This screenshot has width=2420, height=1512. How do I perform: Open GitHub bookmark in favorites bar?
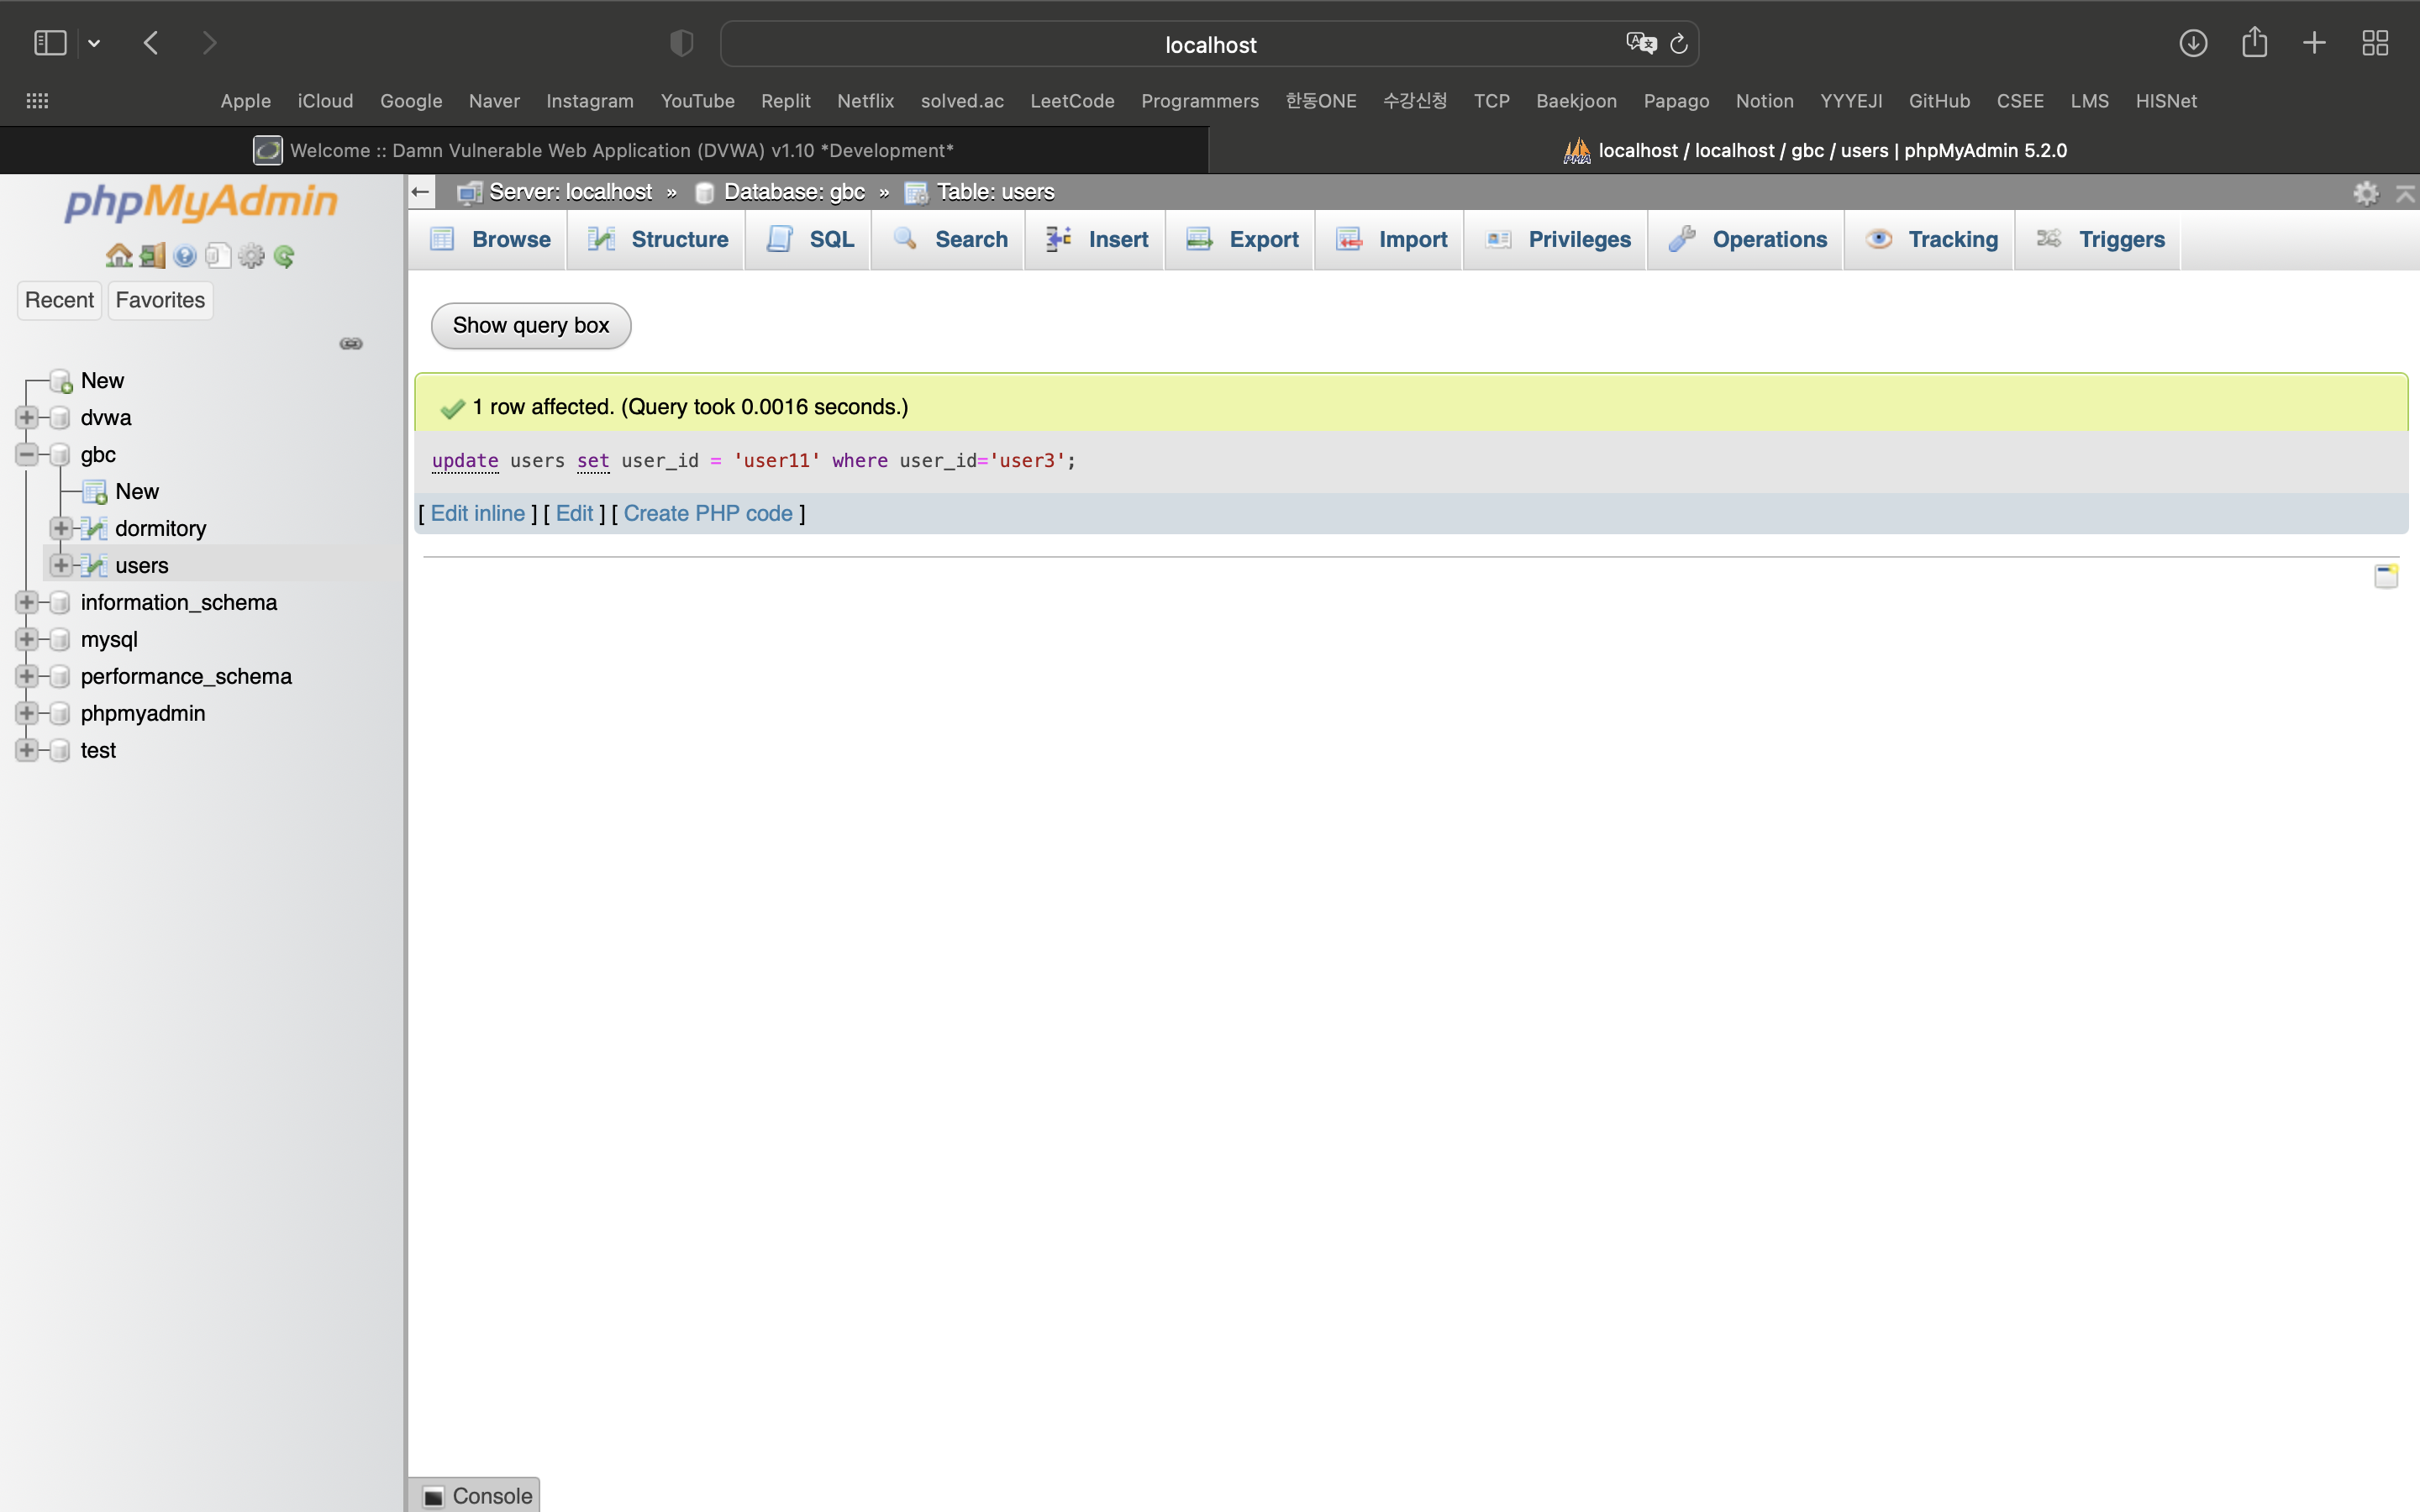click(1939, 101)
